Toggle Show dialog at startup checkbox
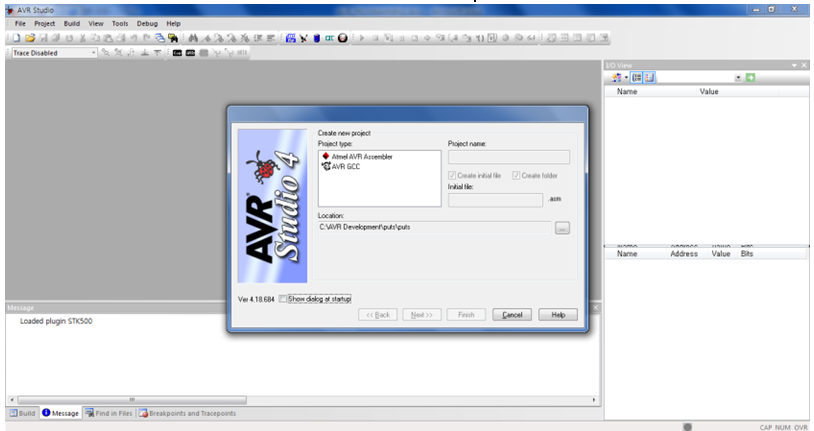Screen dimensions: 814x431 [x=284, y=298]
